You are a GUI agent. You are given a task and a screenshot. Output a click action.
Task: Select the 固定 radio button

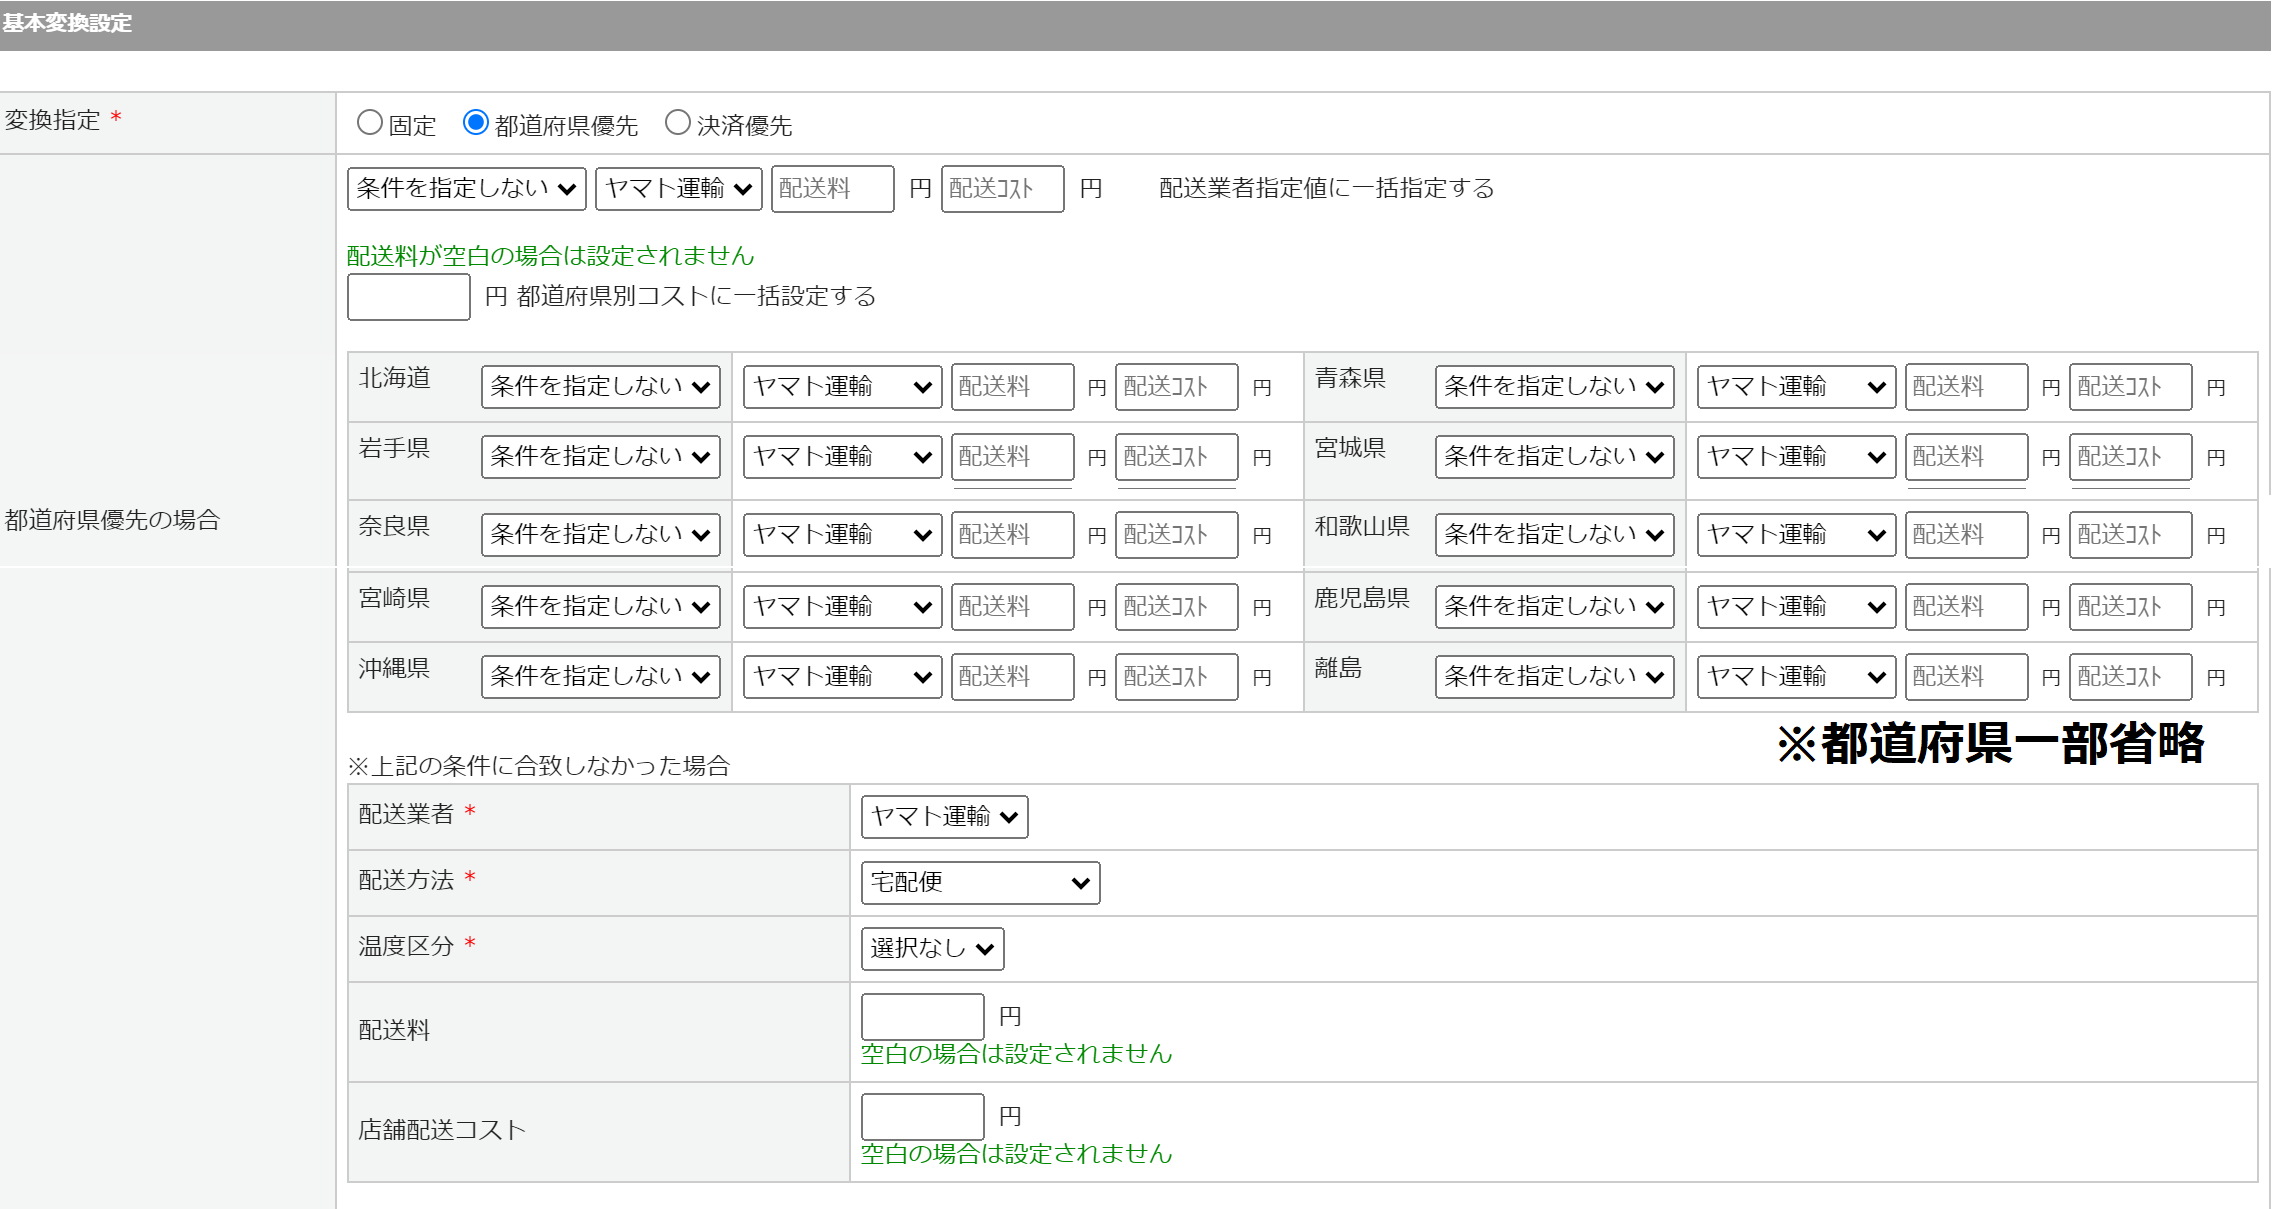click(x=370, y=123)
